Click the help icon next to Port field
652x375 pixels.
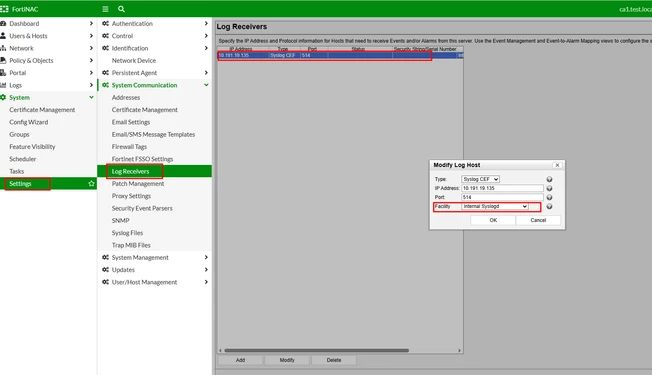tap(549, 197)
